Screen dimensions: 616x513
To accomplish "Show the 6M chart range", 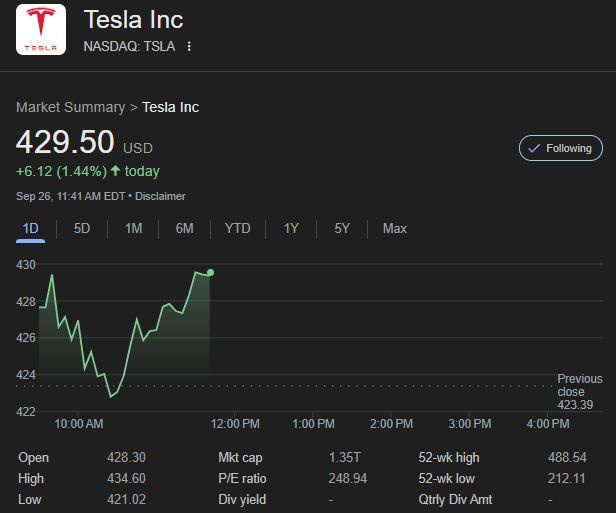I will [184, 228].
